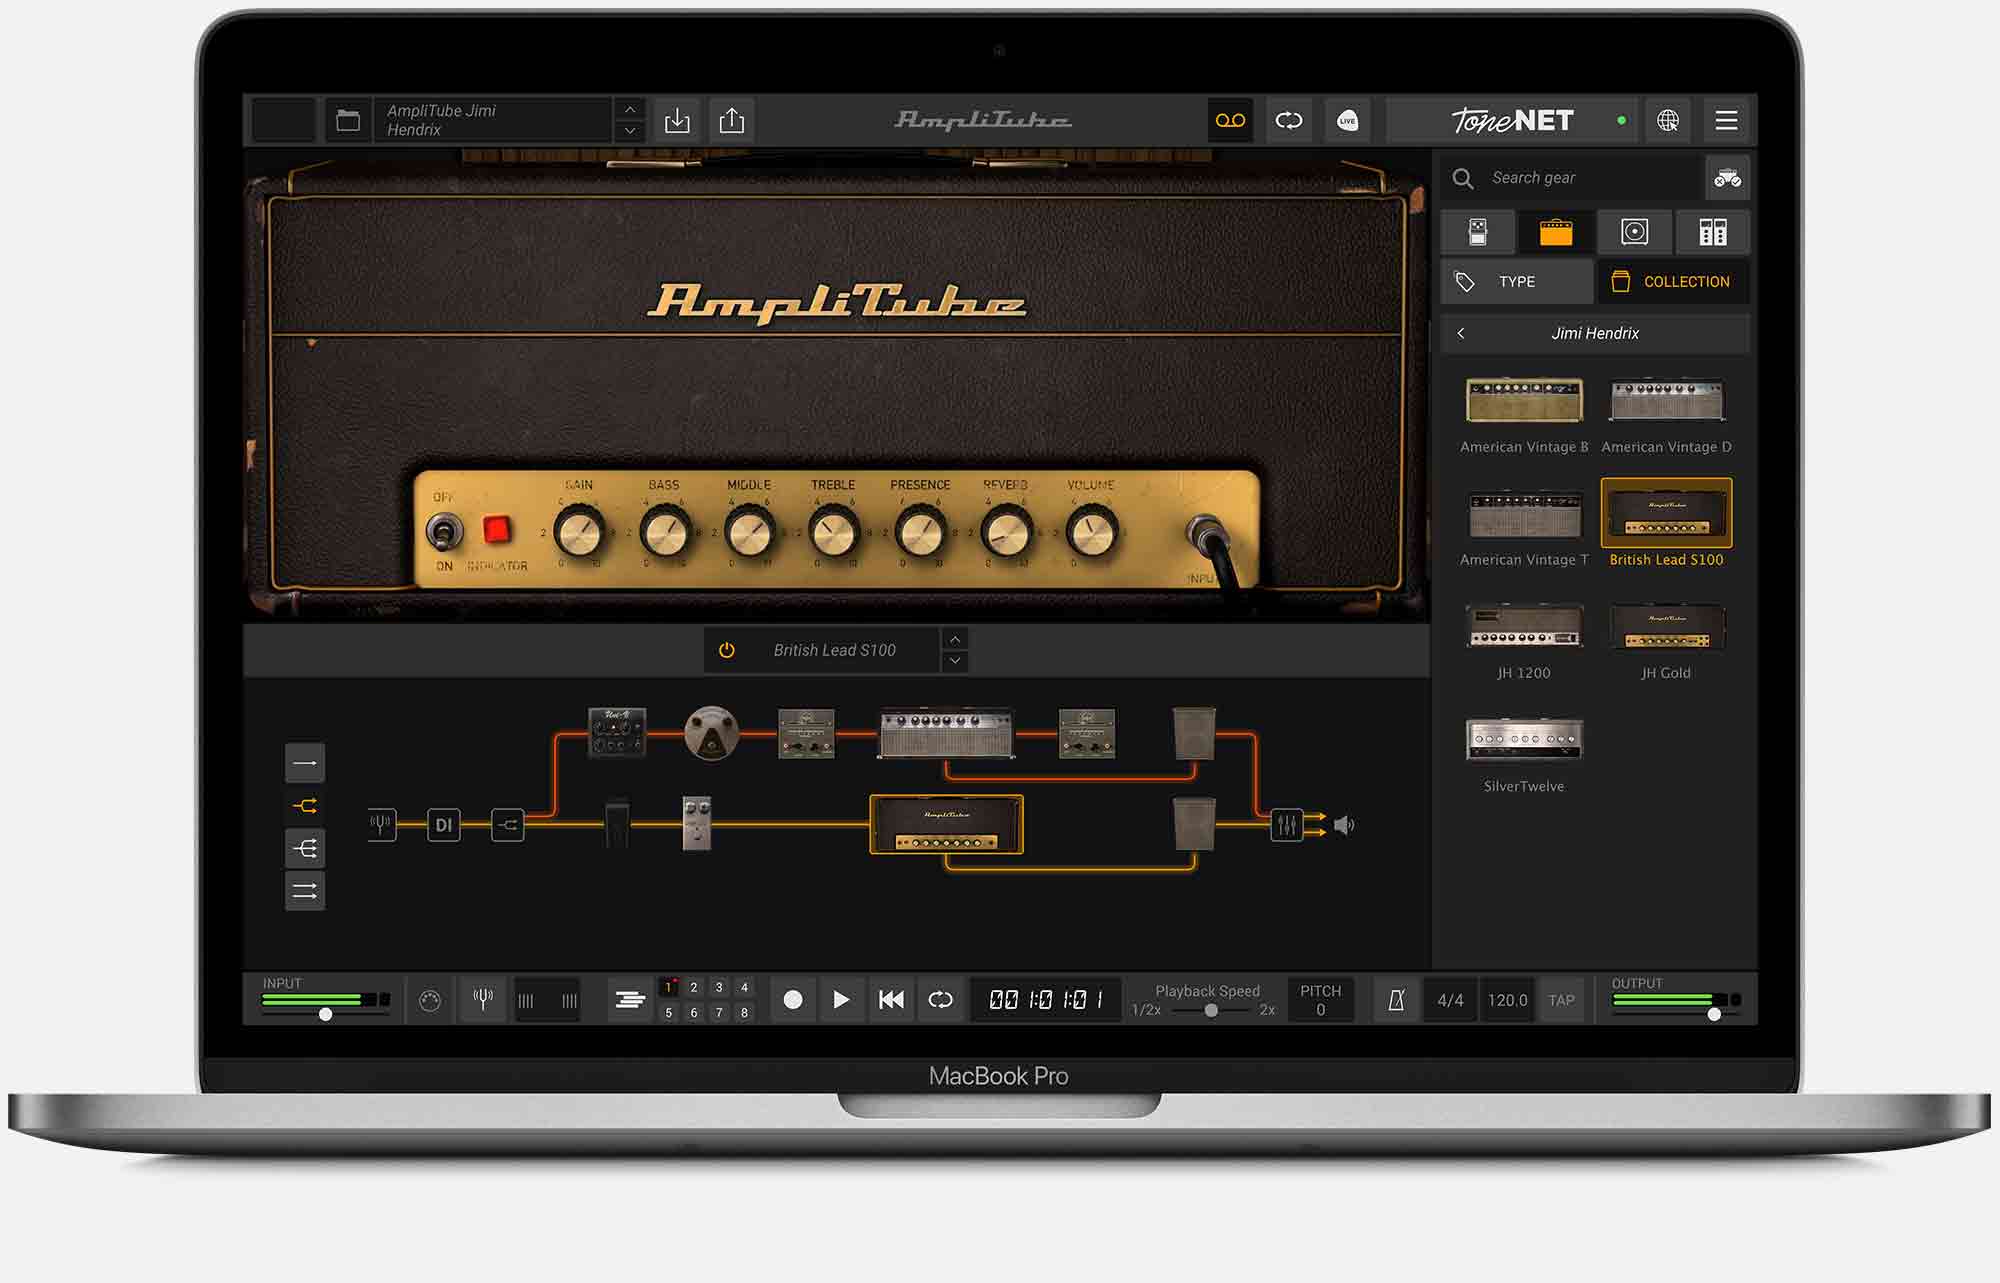Select the splitter block in chain
The width and height of the screenshot is (2000, 1283).
click(508, 825)
